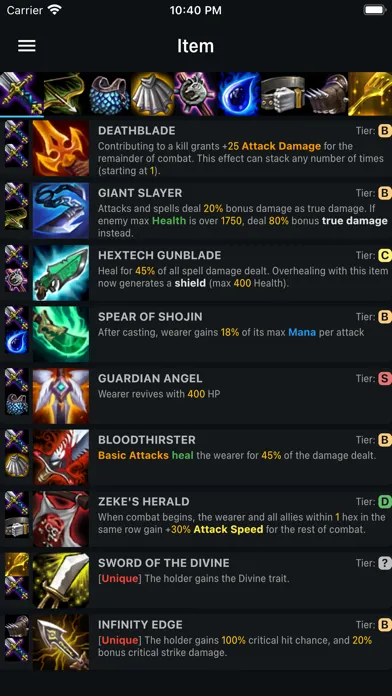Tap the golden Spatula component icon

[370, 94]
